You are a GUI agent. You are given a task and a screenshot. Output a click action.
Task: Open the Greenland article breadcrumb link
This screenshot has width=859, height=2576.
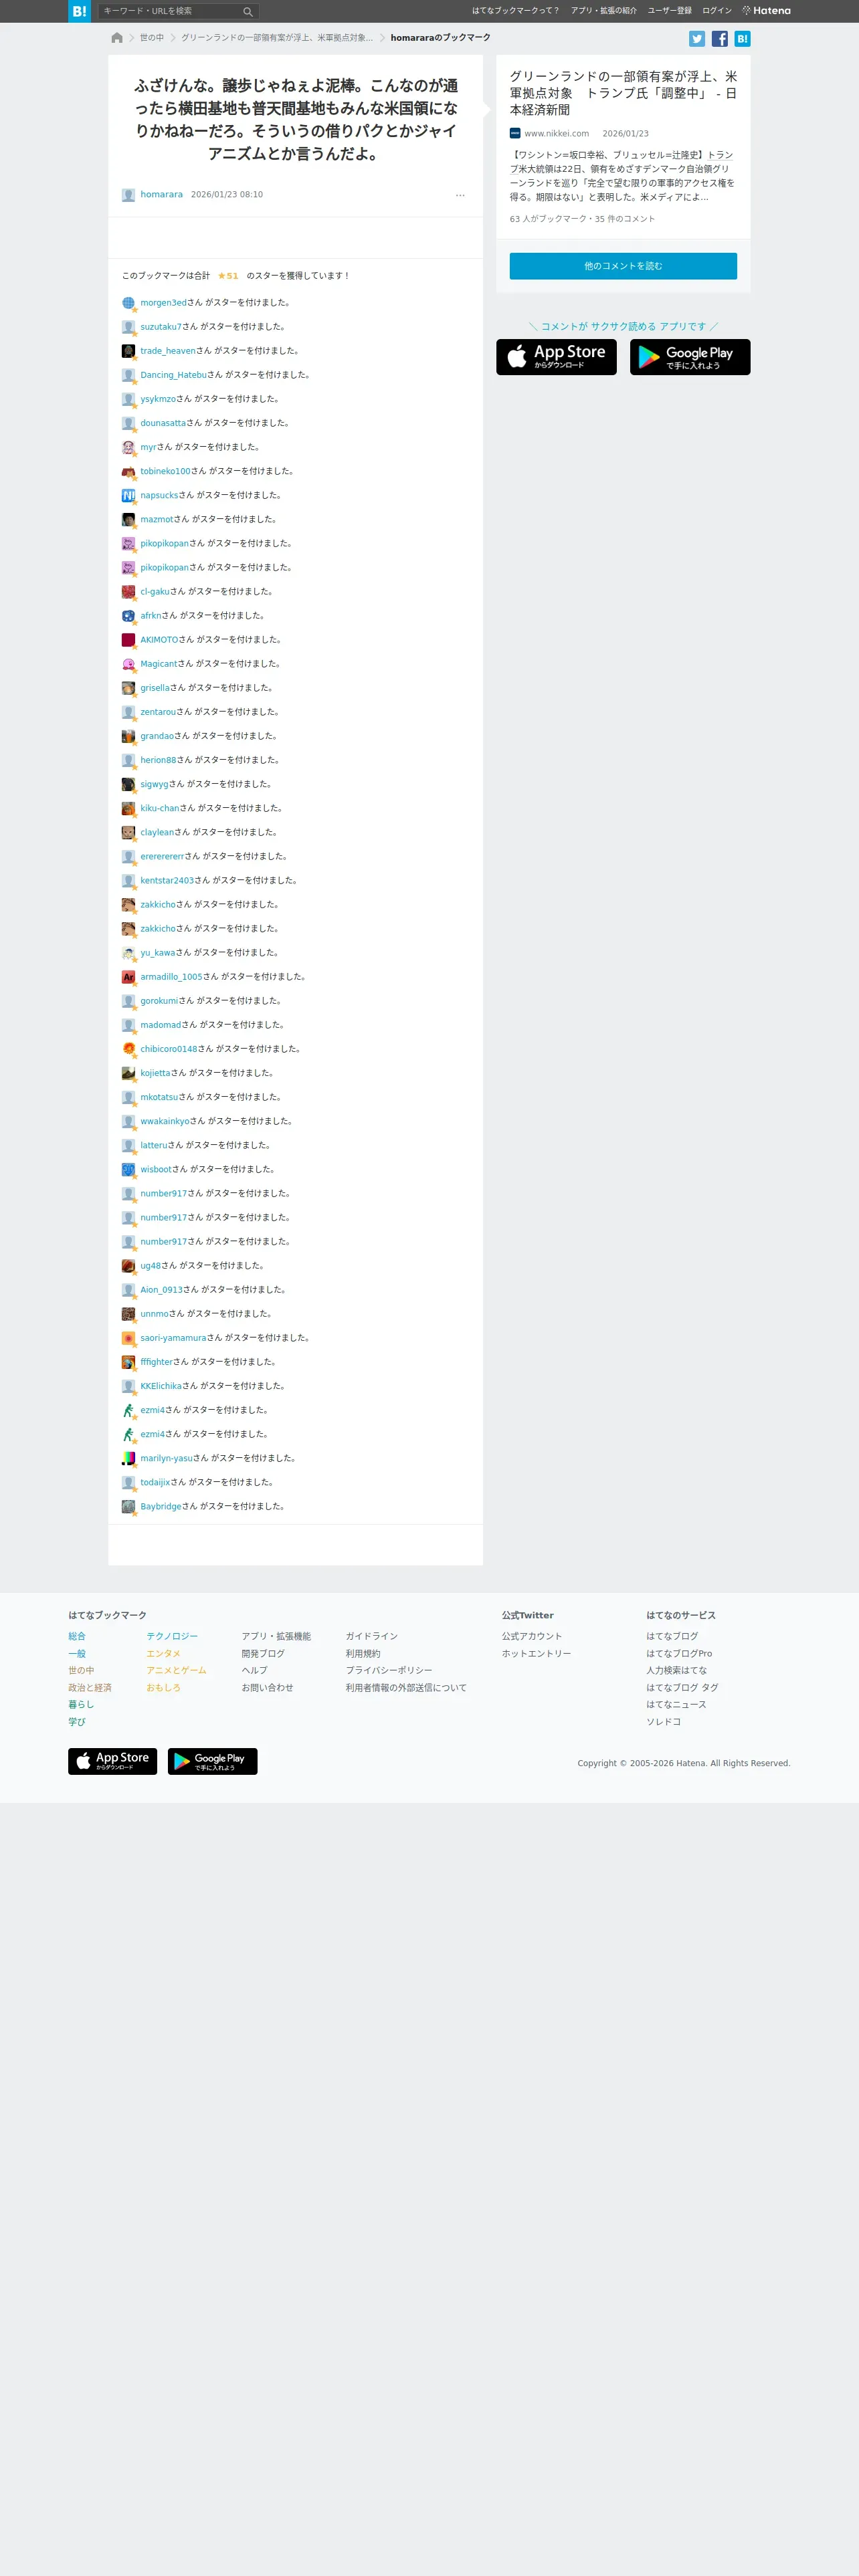[x=277, y=38]
